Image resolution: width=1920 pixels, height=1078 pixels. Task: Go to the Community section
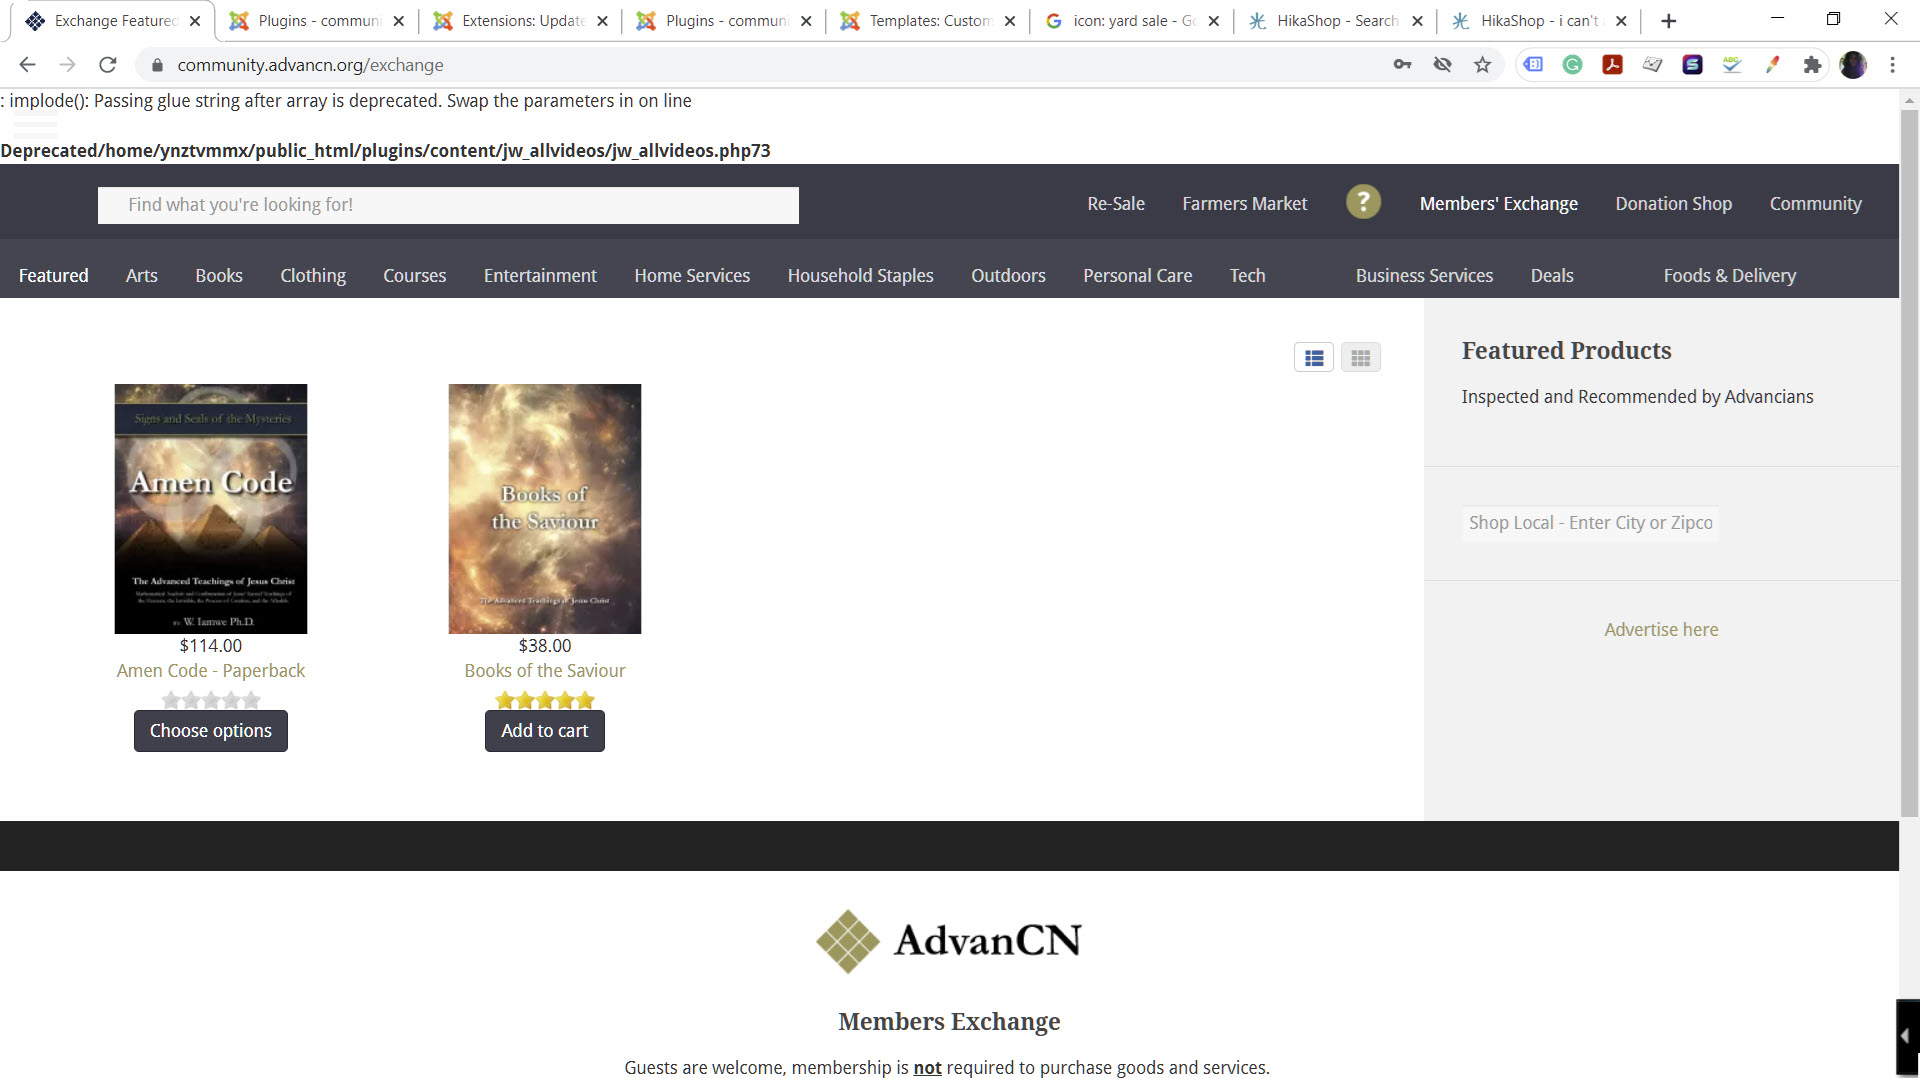[x=1816, y=203]
